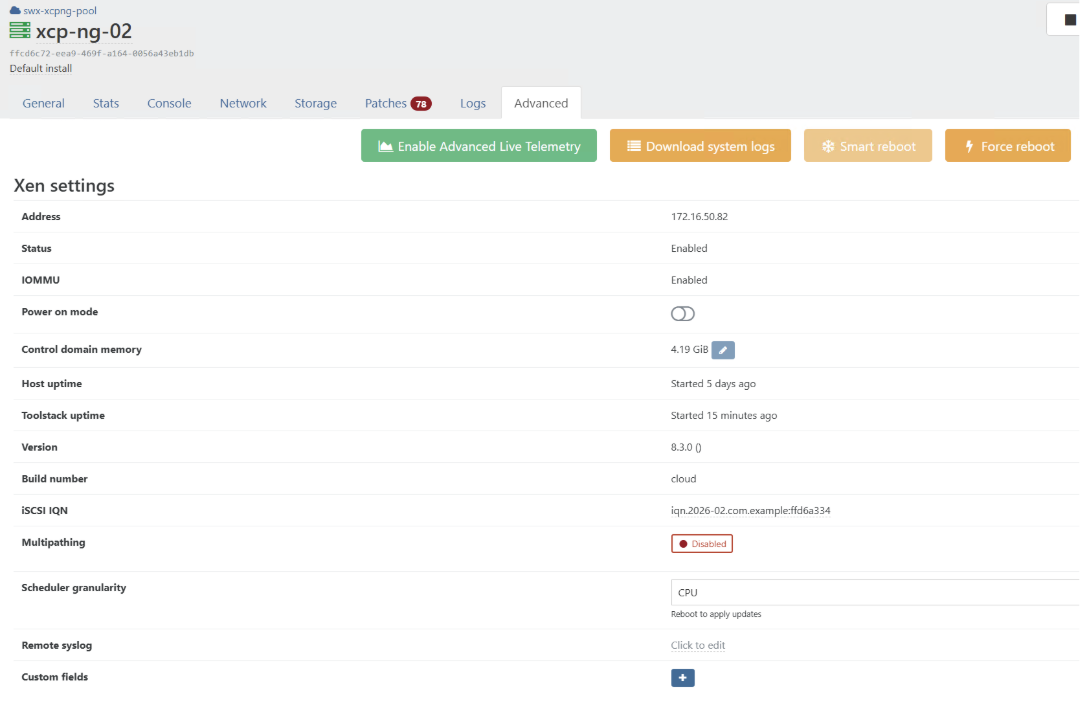
Task: Click the Reboot to apply updates note
Action: [x=716, y=614]
